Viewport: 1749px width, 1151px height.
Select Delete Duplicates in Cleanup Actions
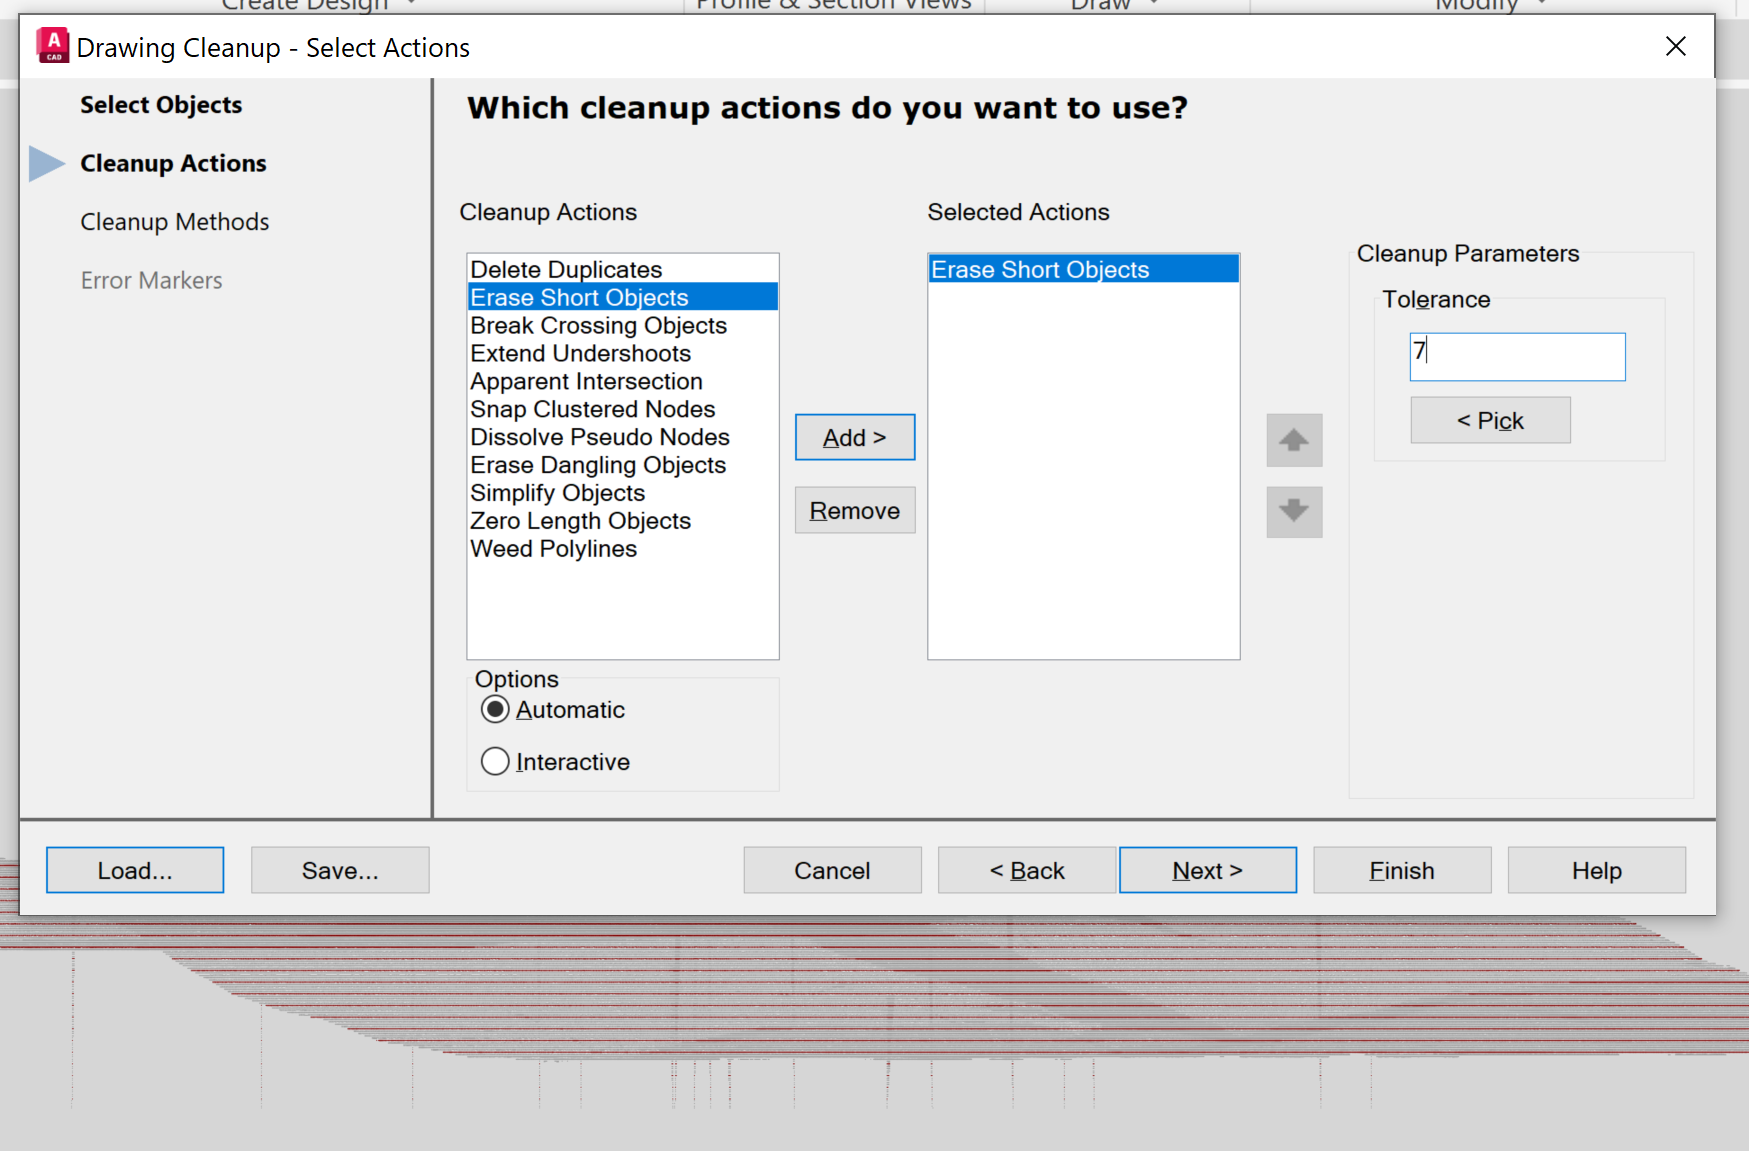pos(622,270)
